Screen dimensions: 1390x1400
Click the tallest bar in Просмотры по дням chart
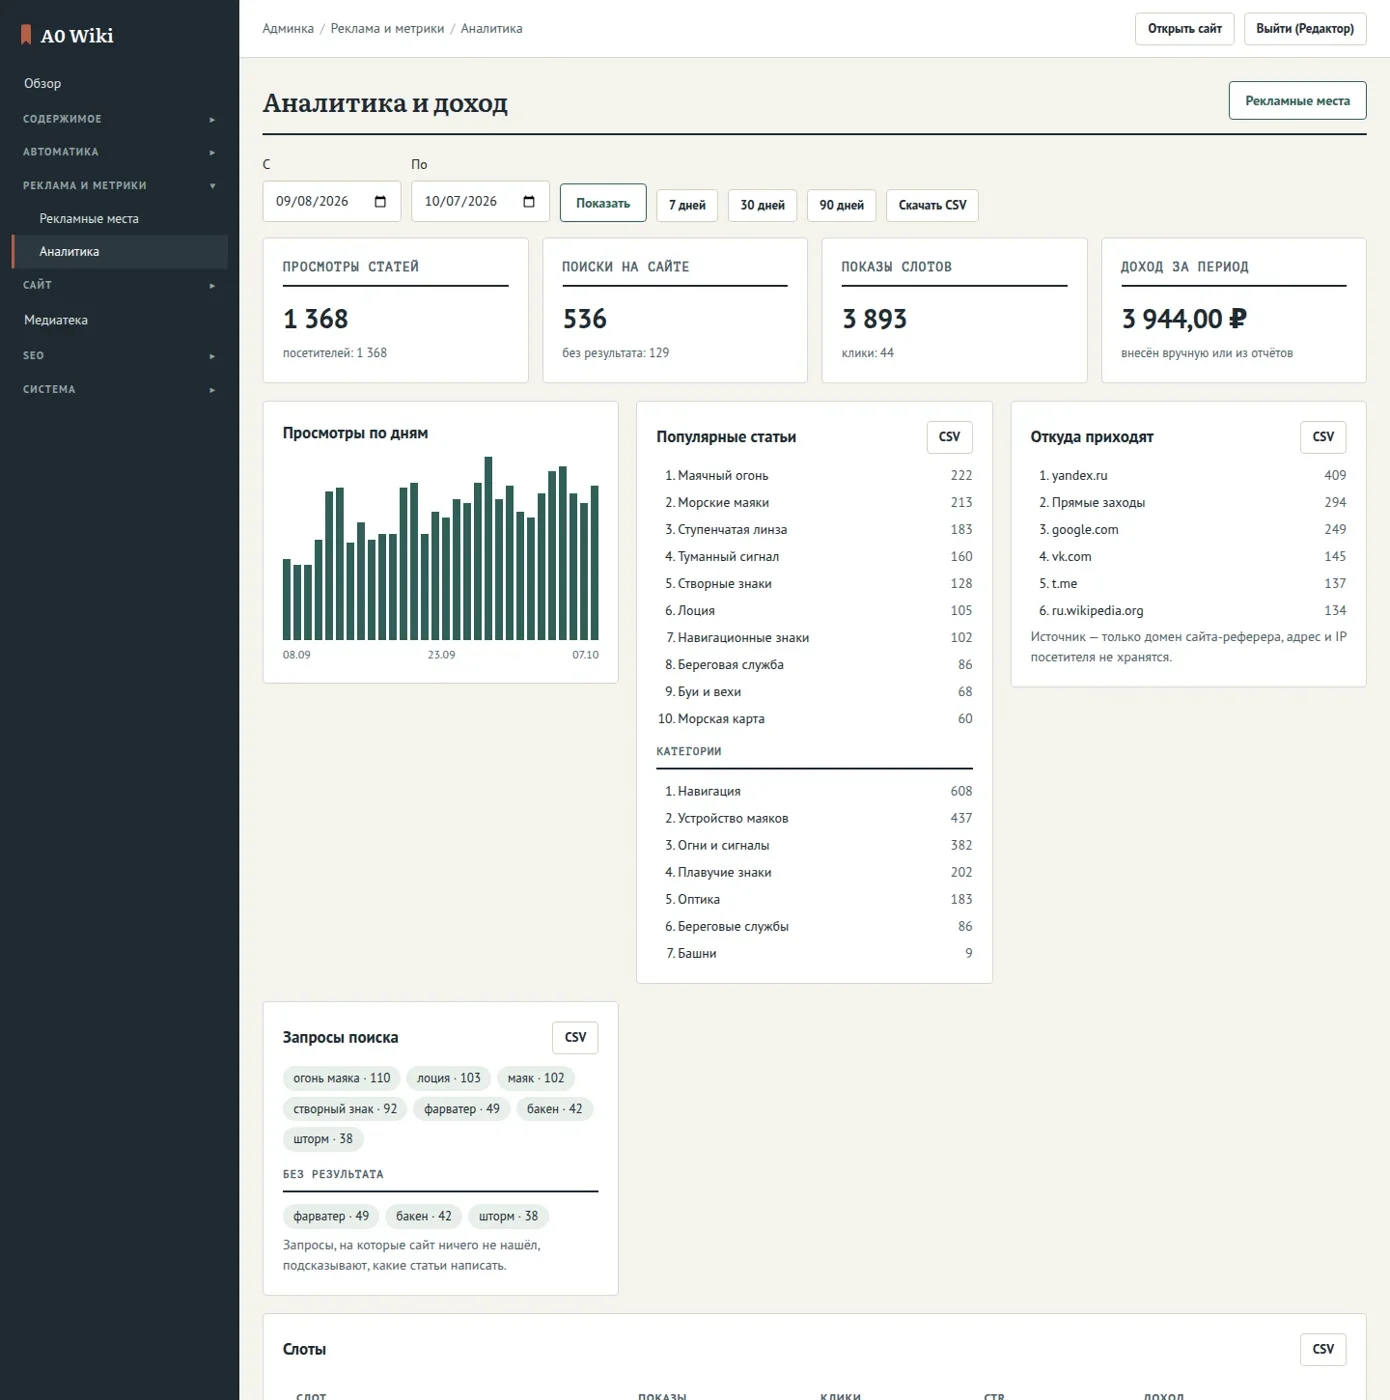click(x=488, y=548)
